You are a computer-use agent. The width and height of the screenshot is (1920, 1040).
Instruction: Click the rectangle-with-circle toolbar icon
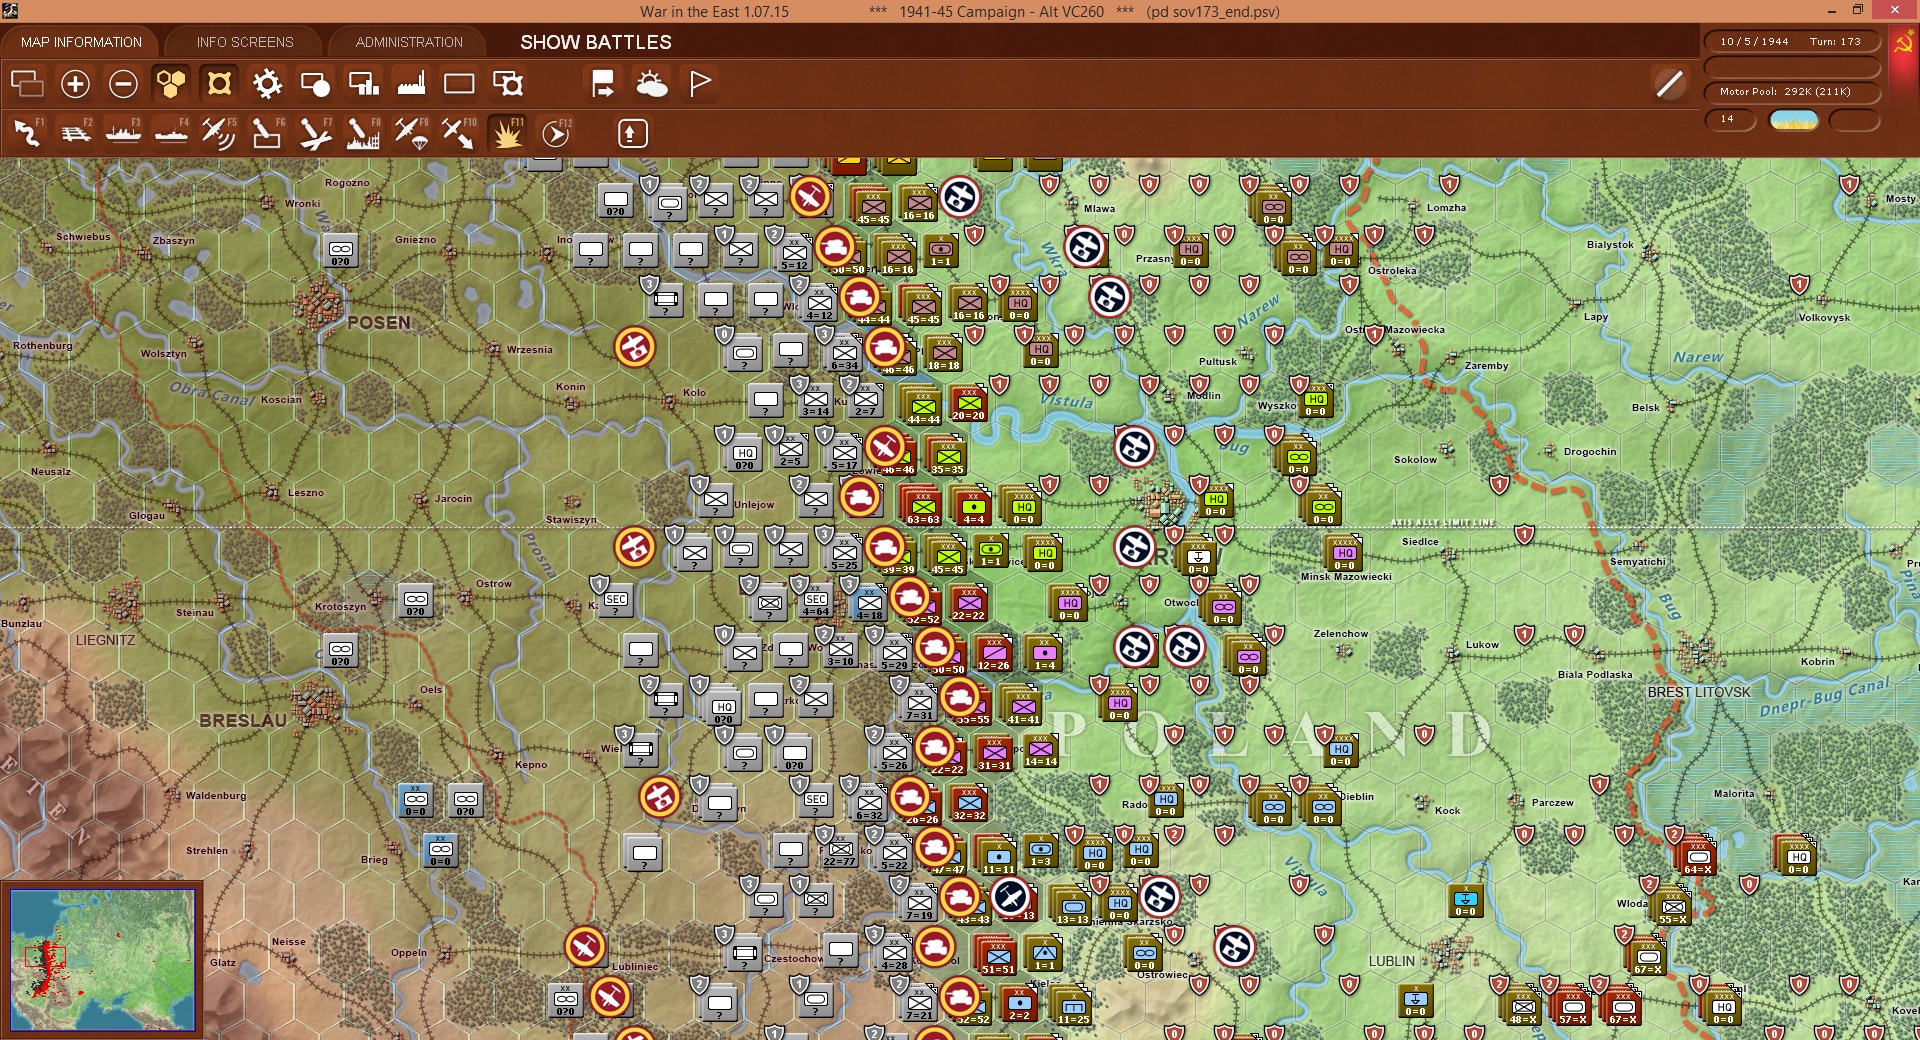tap(315, 84)
